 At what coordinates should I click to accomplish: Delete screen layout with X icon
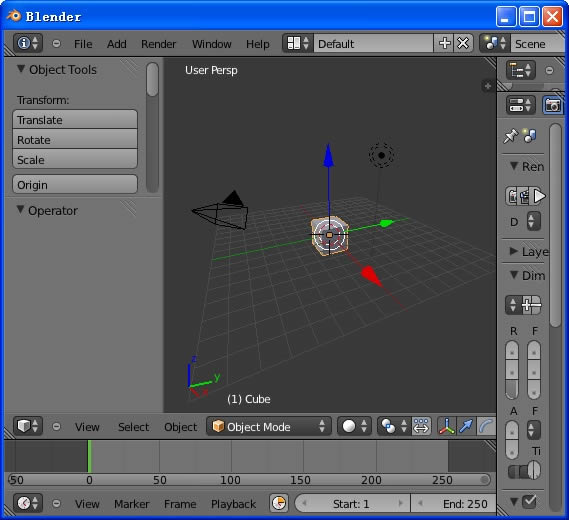463,44
